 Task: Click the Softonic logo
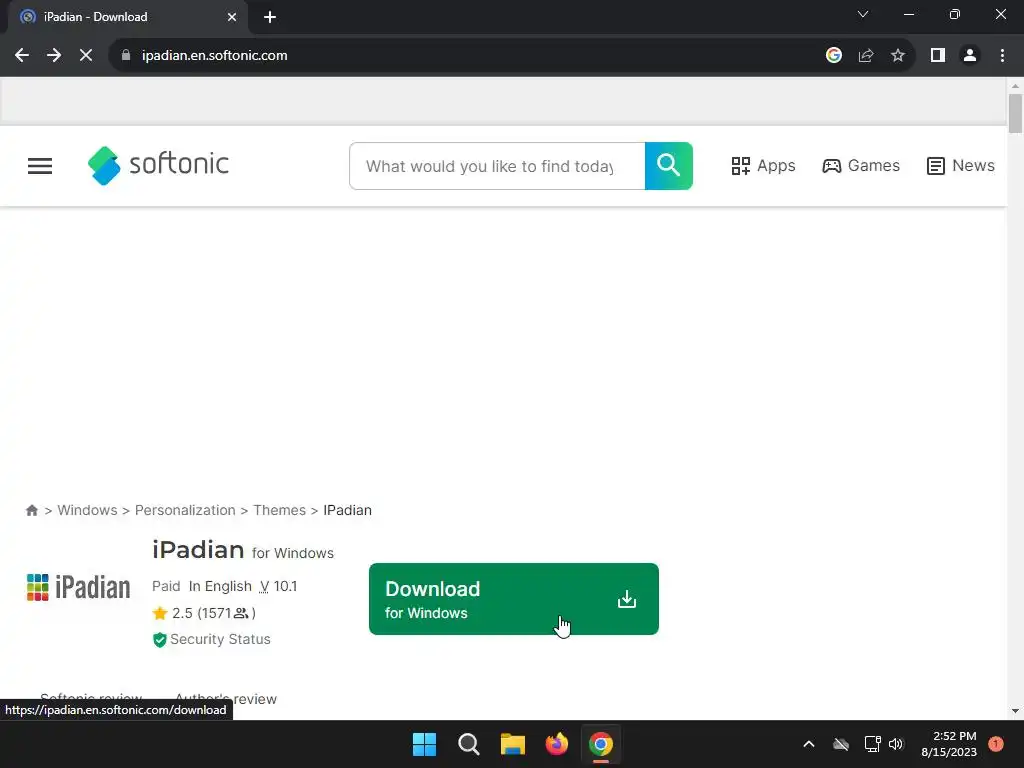[158, 165]
